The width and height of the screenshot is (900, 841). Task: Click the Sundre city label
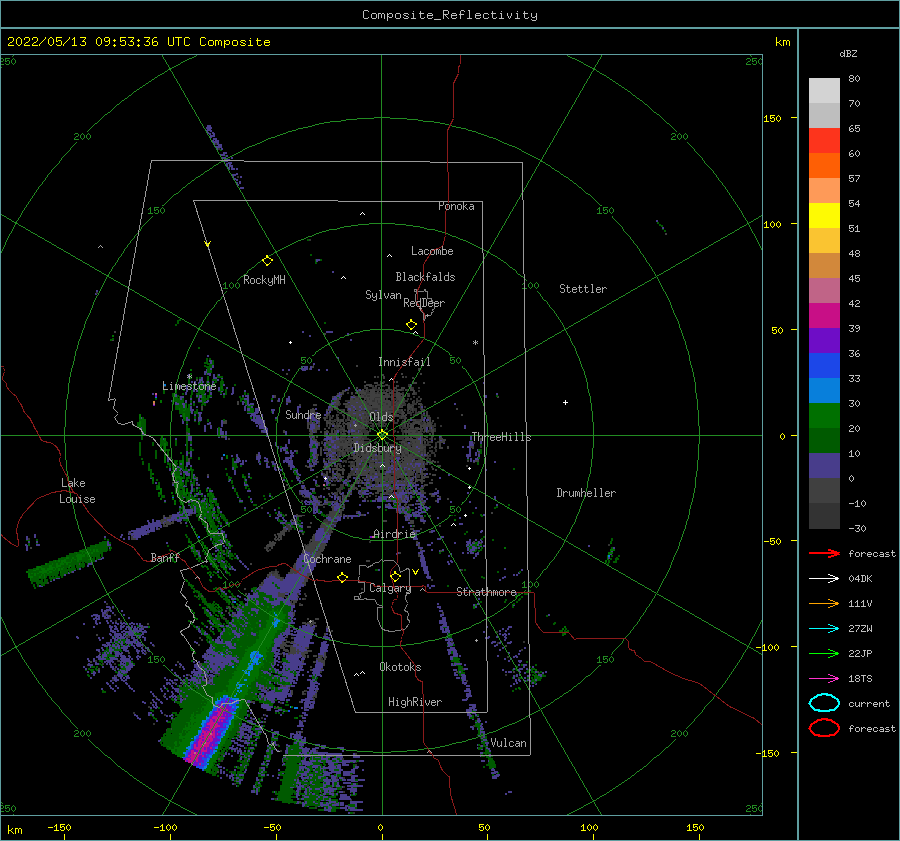click(303, 414)
